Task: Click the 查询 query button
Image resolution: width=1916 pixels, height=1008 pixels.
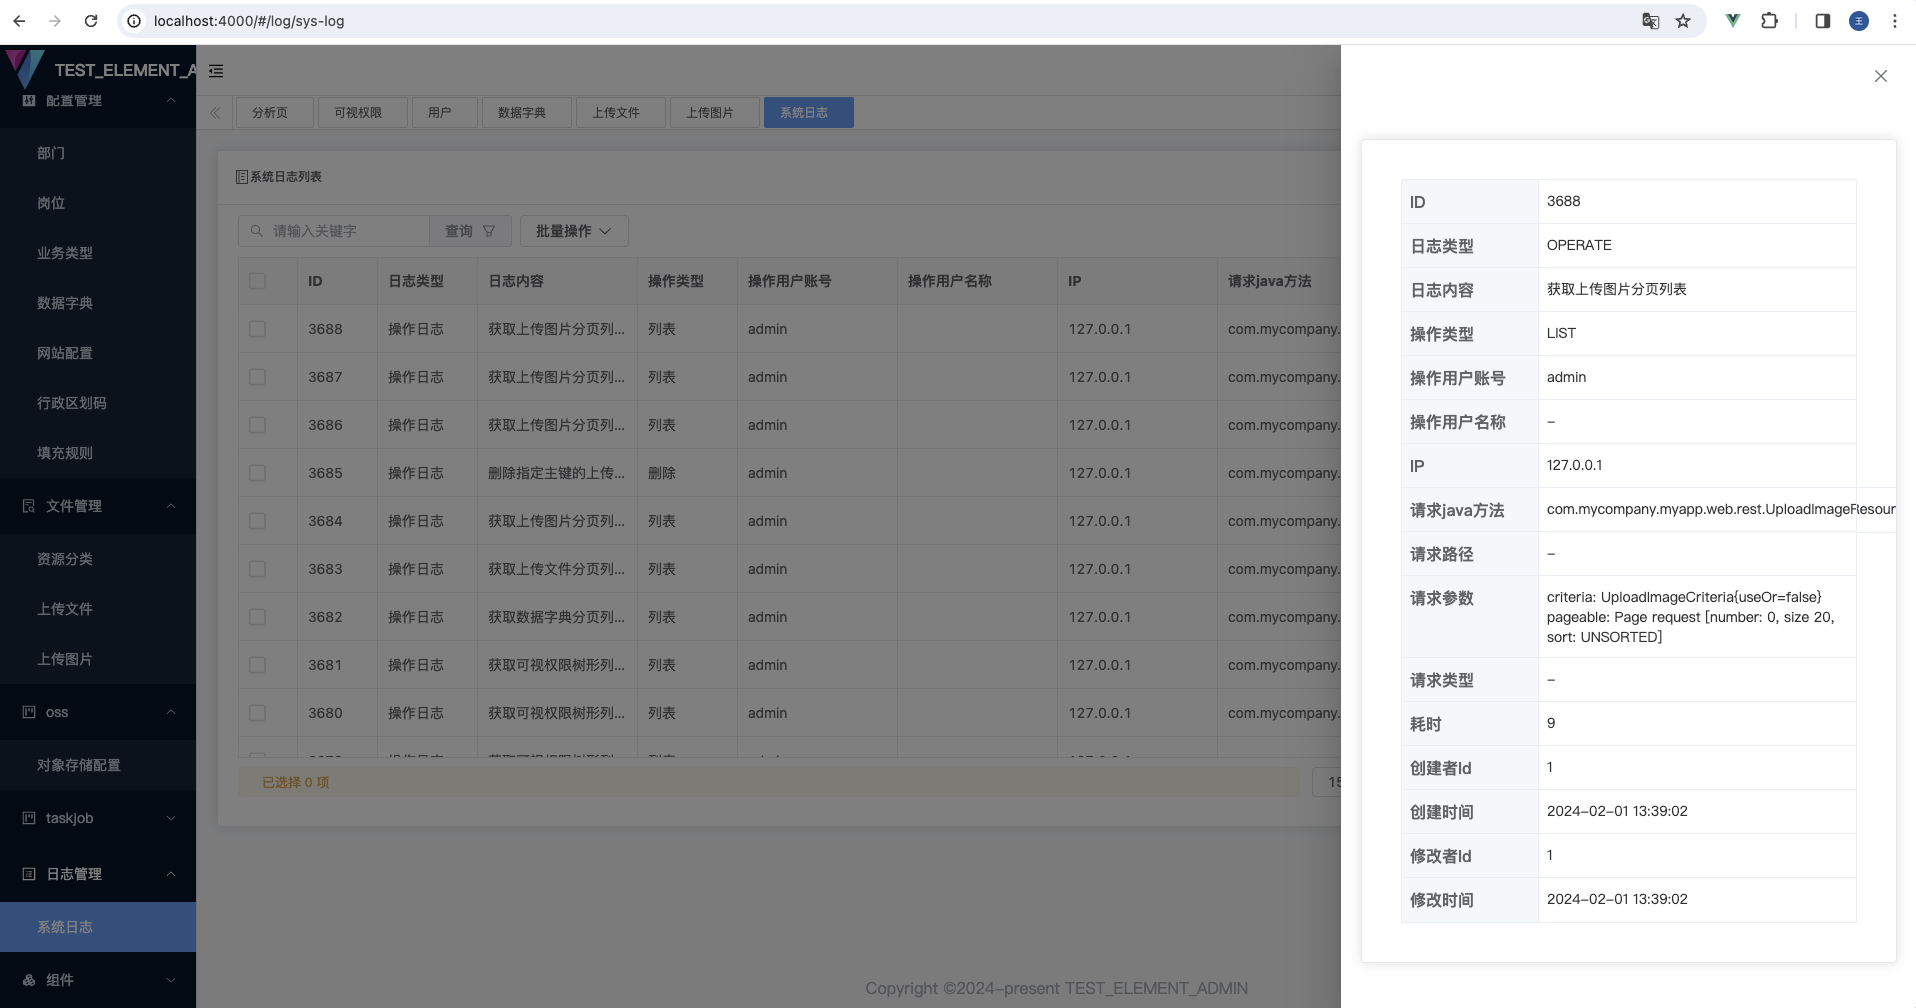Action: point(459,231)
